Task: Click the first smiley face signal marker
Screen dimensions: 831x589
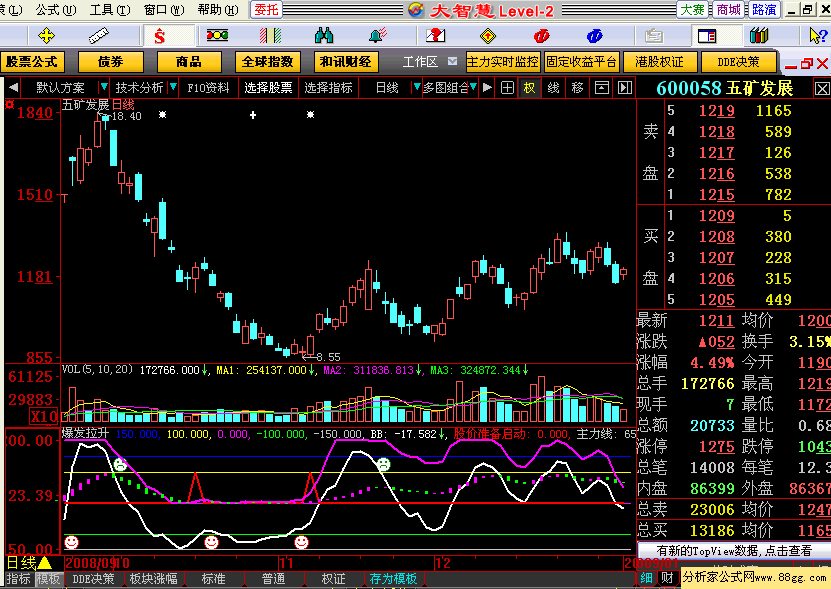Action: (72, 542)
